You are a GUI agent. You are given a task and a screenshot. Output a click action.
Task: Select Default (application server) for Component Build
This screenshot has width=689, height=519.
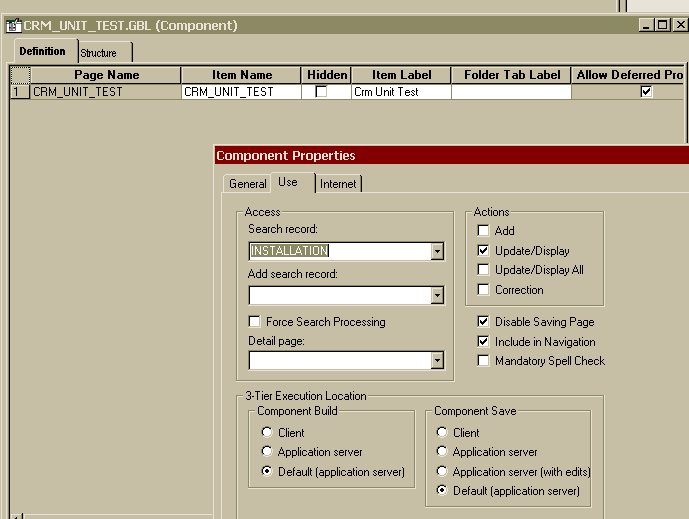[x=267, y=472]
